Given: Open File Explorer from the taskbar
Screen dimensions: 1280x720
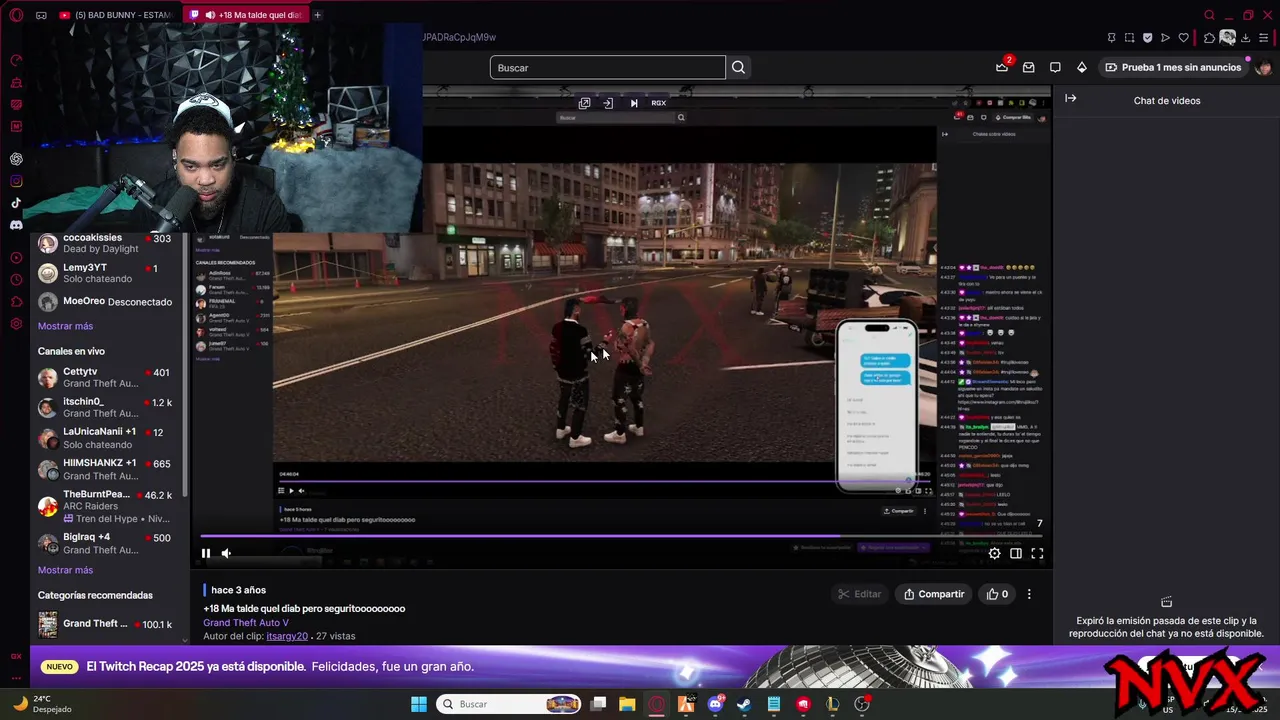Looking at the screenshot, I should 627,704.
